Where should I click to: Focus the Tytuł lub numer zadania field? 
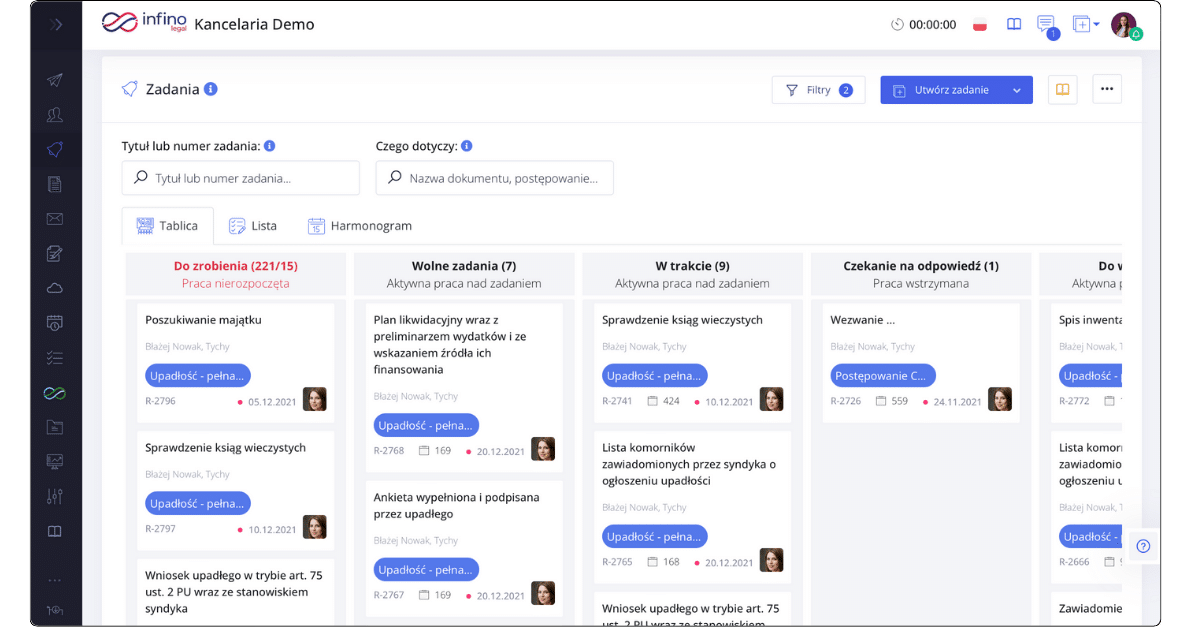[240, 178]
